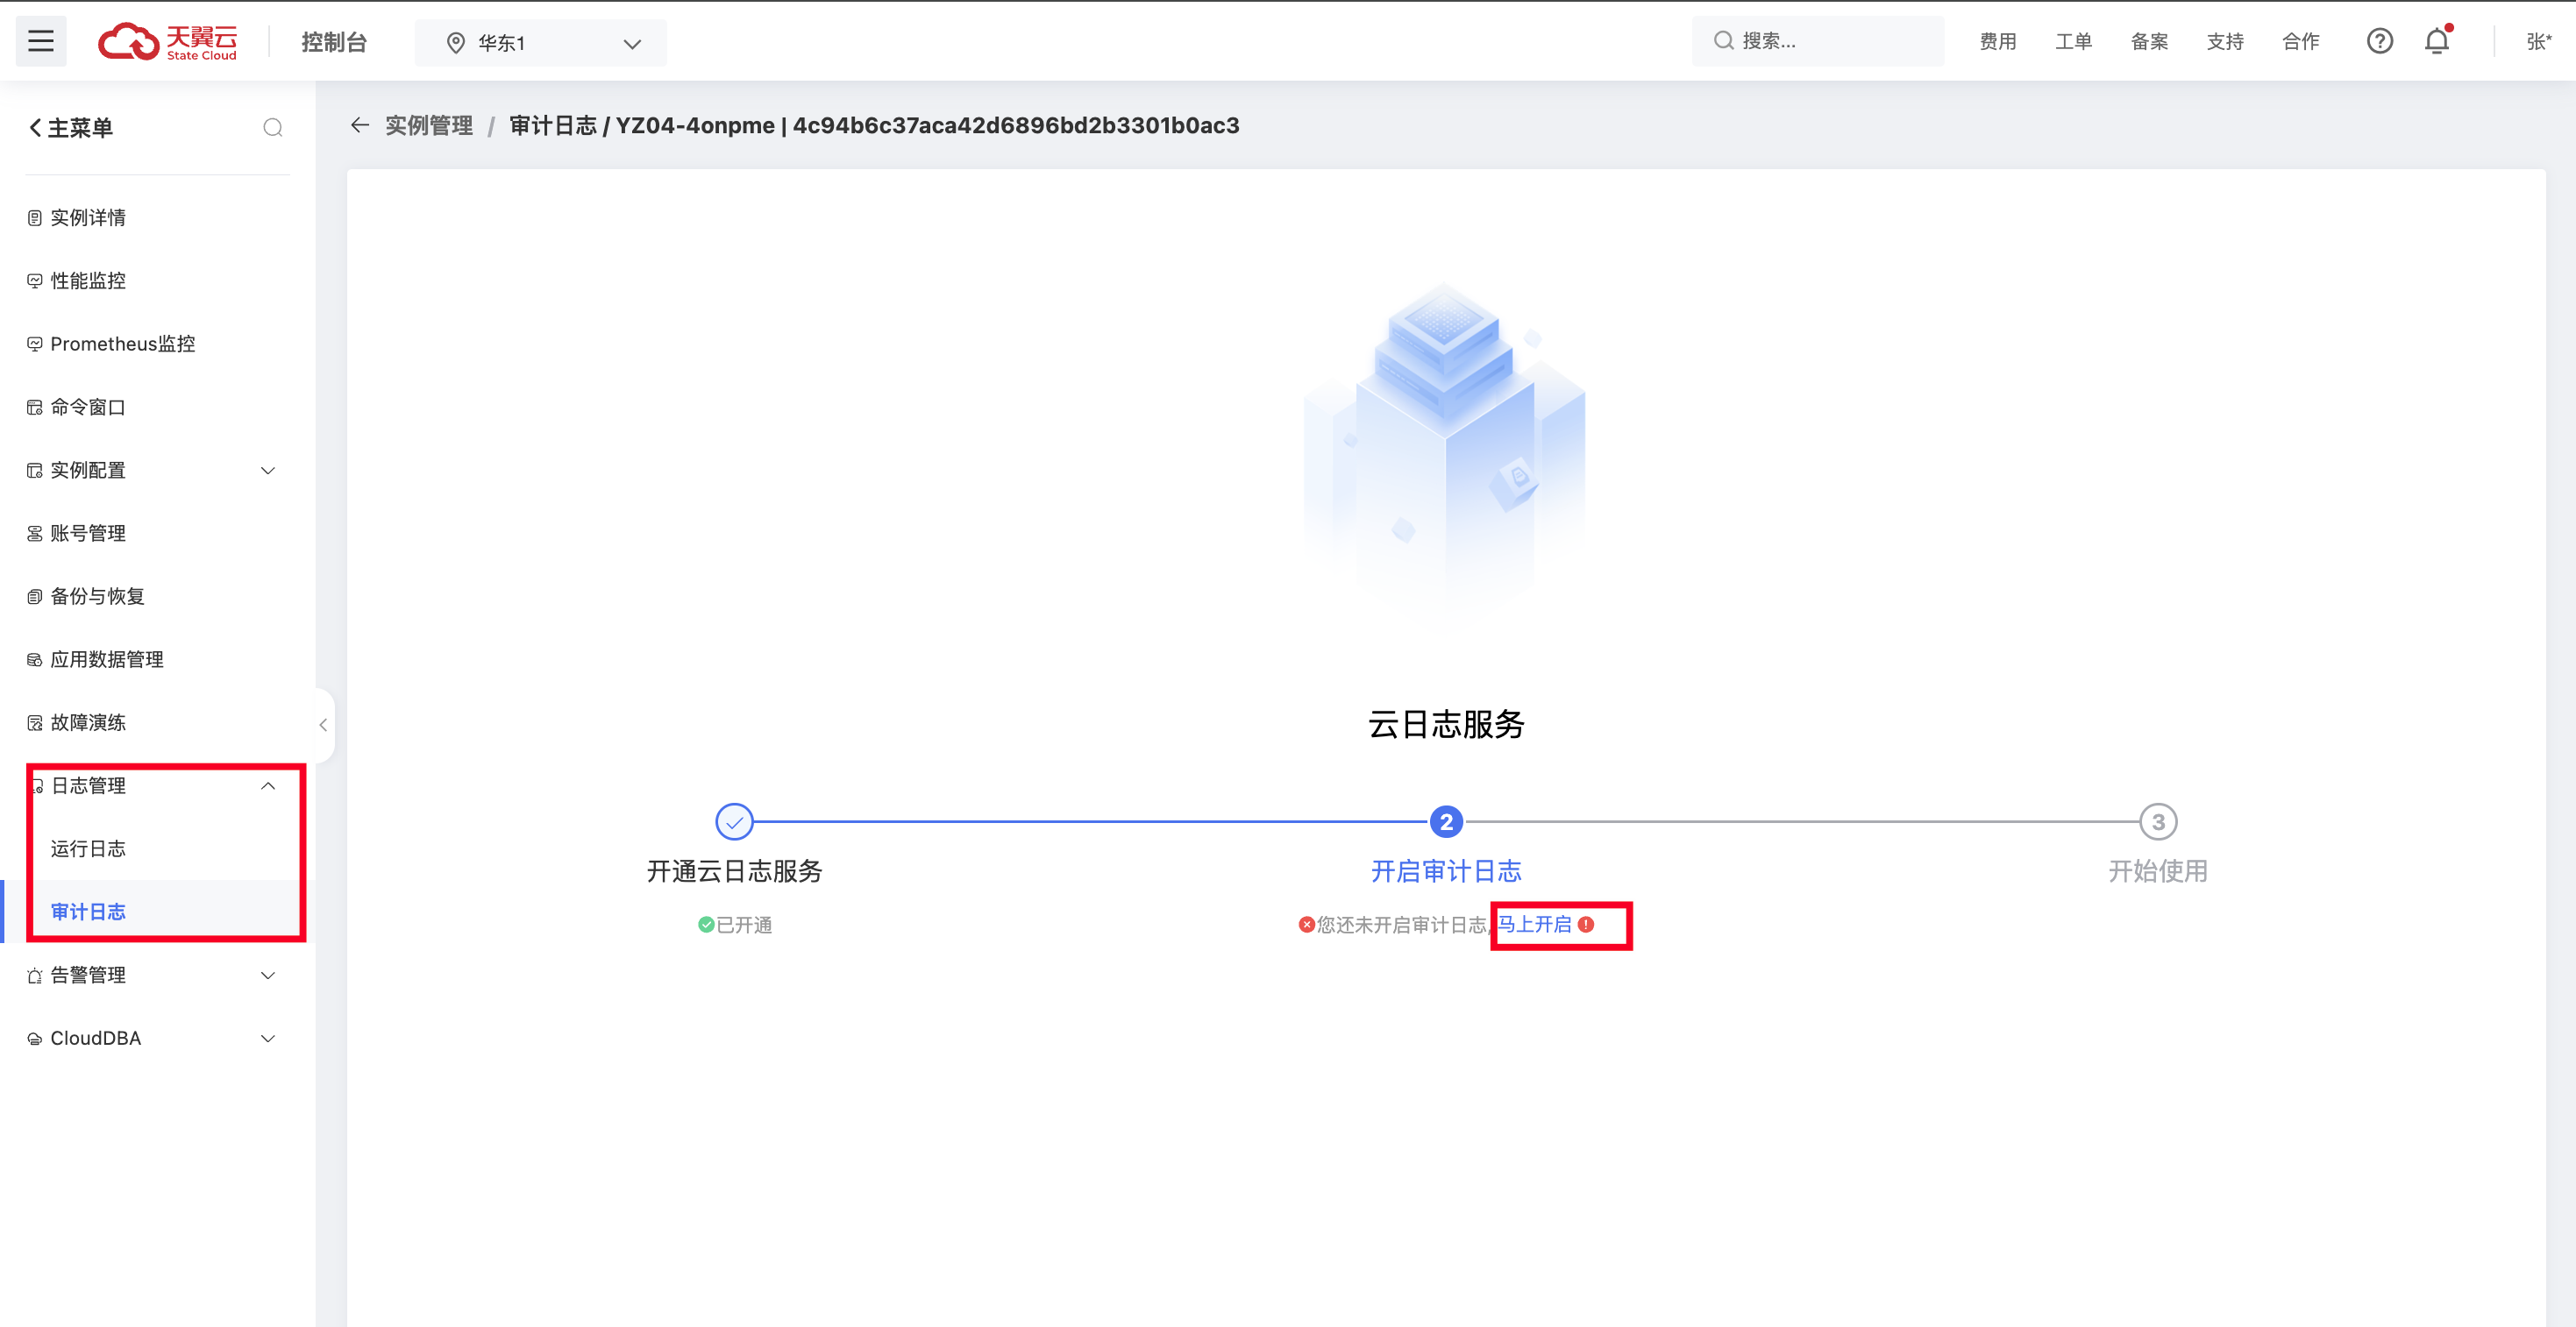This screenshot has width=2576, height=1327.
Task: Click the 云日志服务 heading
Action: (x=1446, y=724)
